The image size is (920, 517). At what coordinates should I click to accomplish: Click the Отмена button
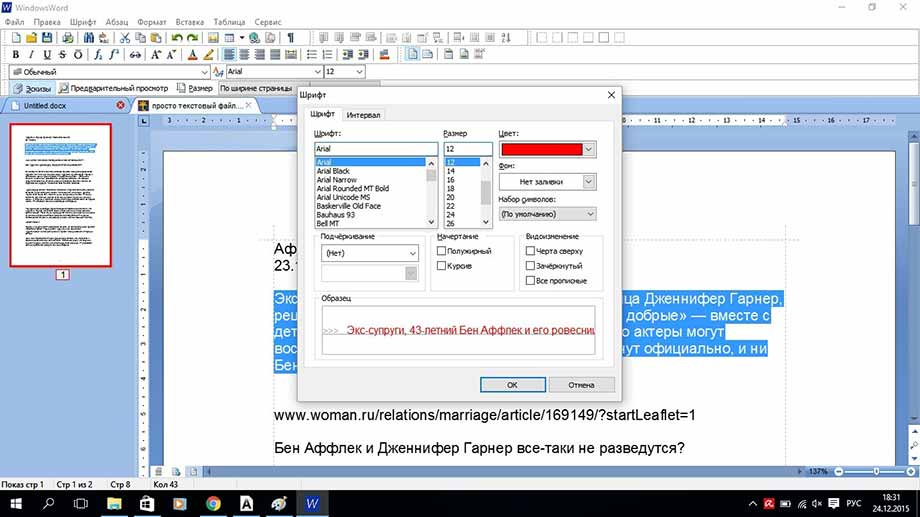click(581, 385)
